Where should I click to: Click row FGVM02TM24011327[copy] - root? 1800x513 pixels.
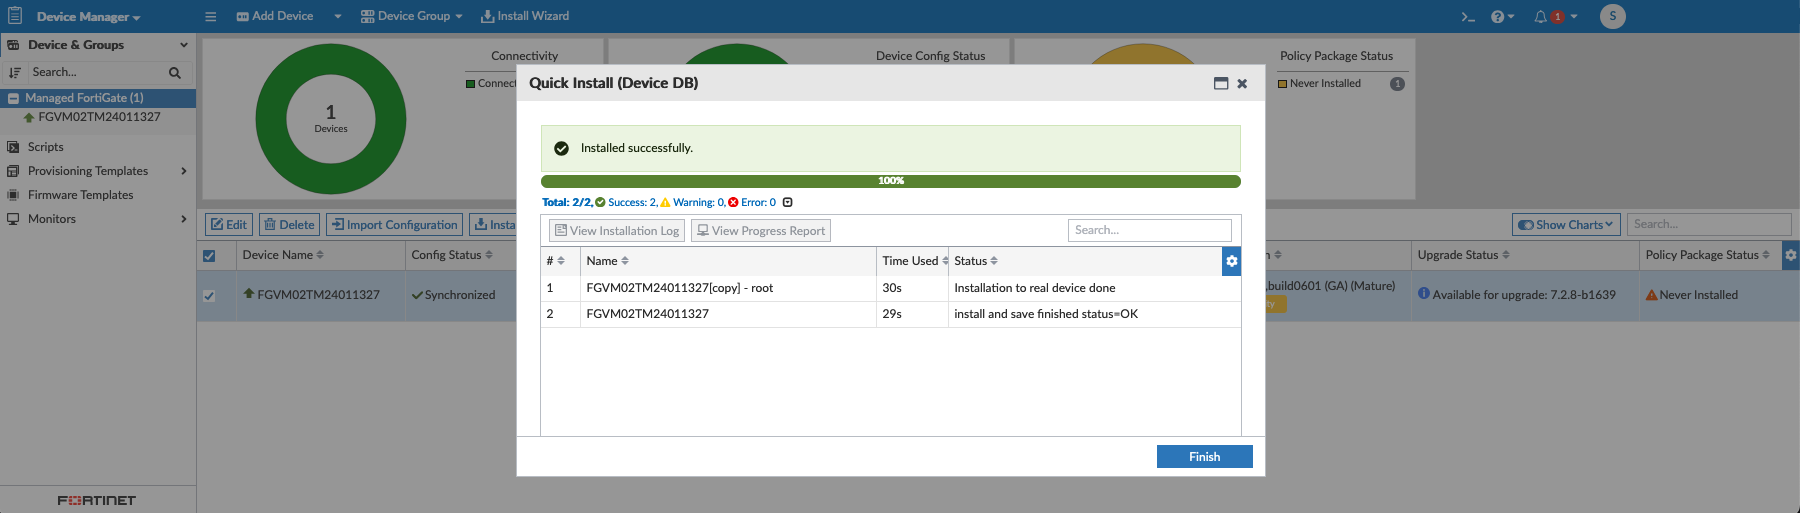[890, 288]
